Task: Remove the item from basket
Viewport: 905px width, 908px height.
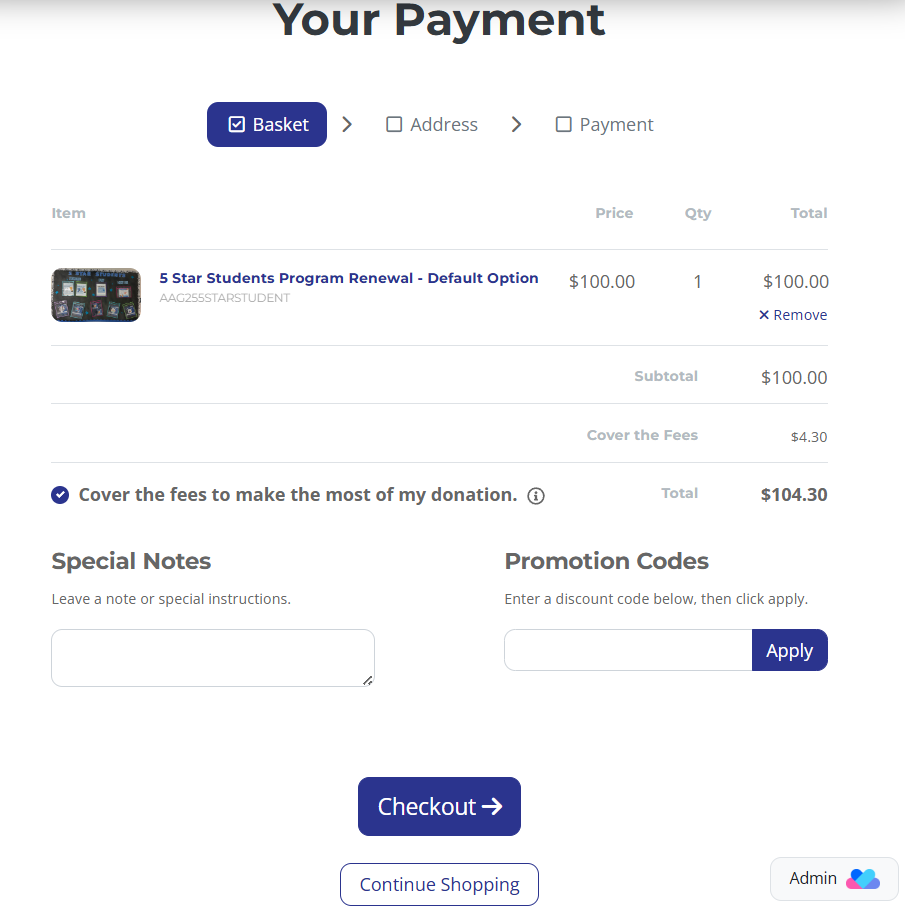Action: tap(799, 315)
